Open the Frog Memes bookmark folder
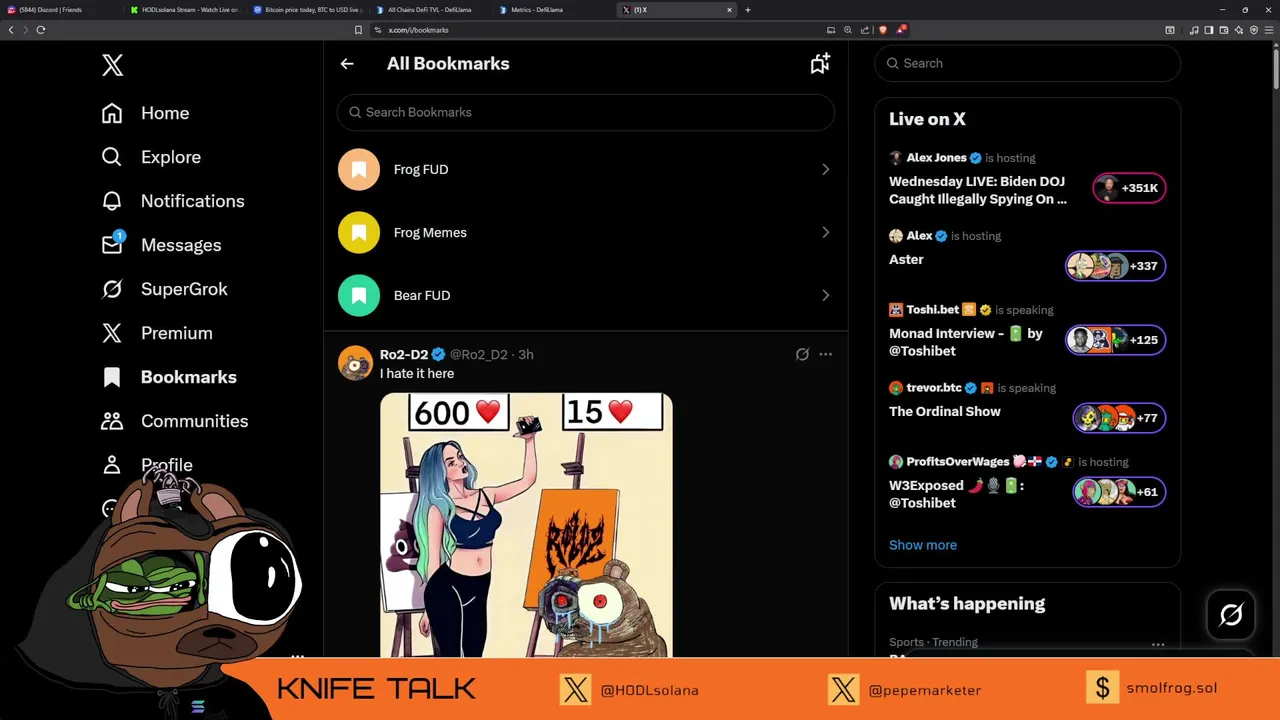 [x=586, y=232]
